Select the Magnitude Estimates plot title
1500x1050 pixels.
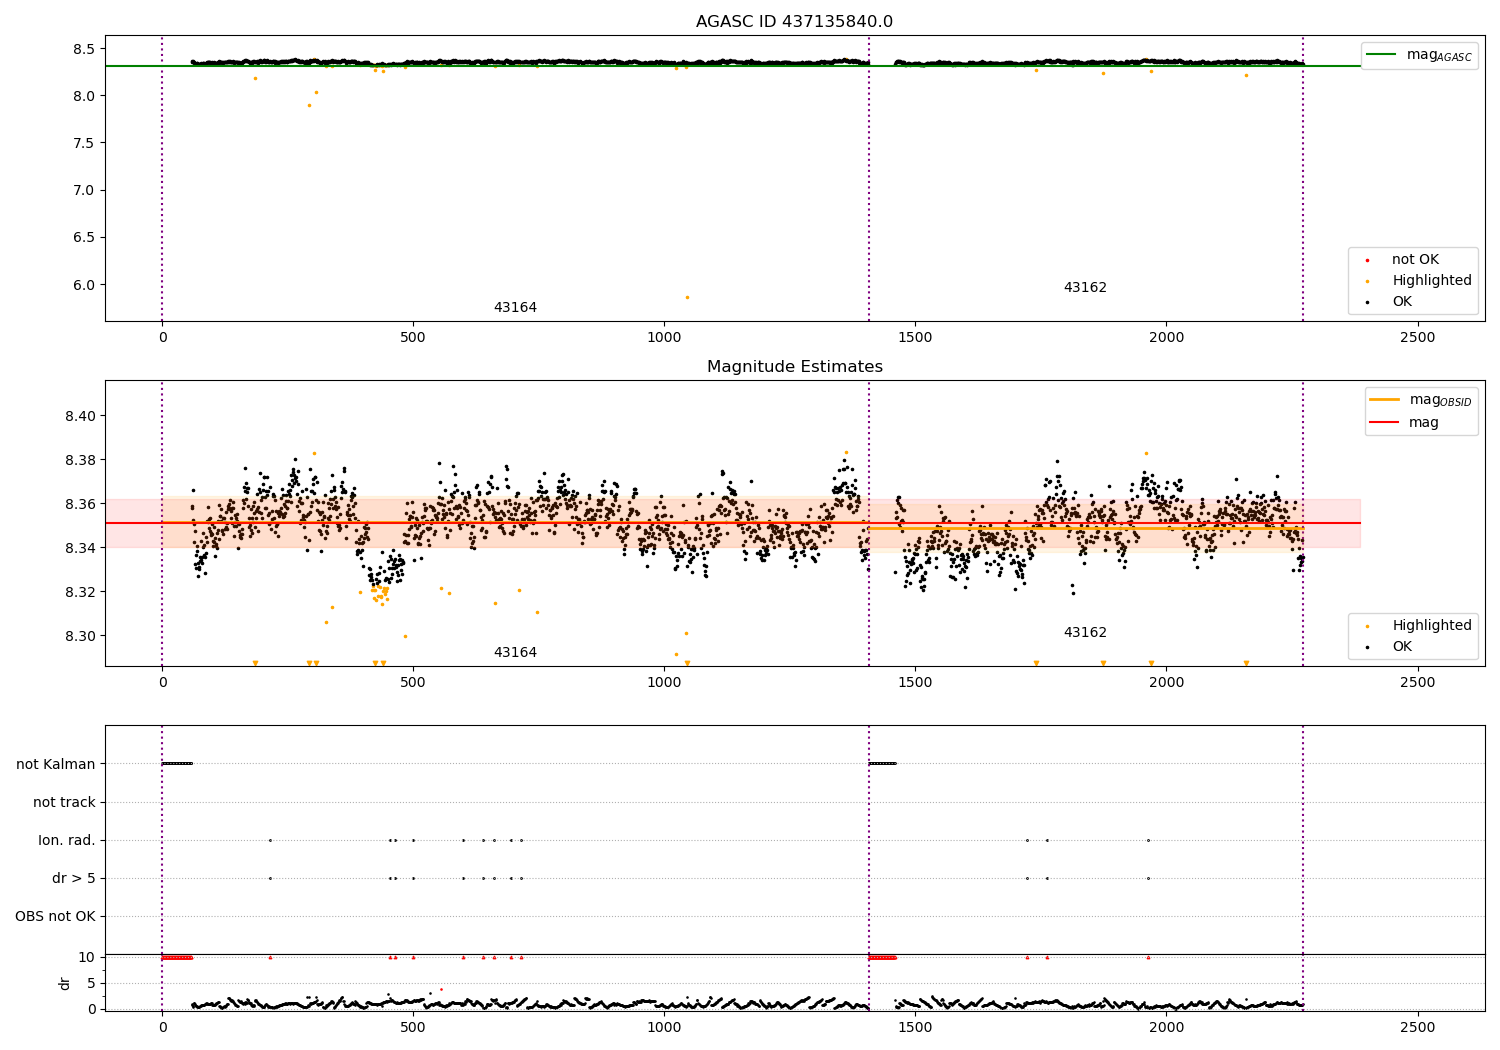tap(794, 367)
